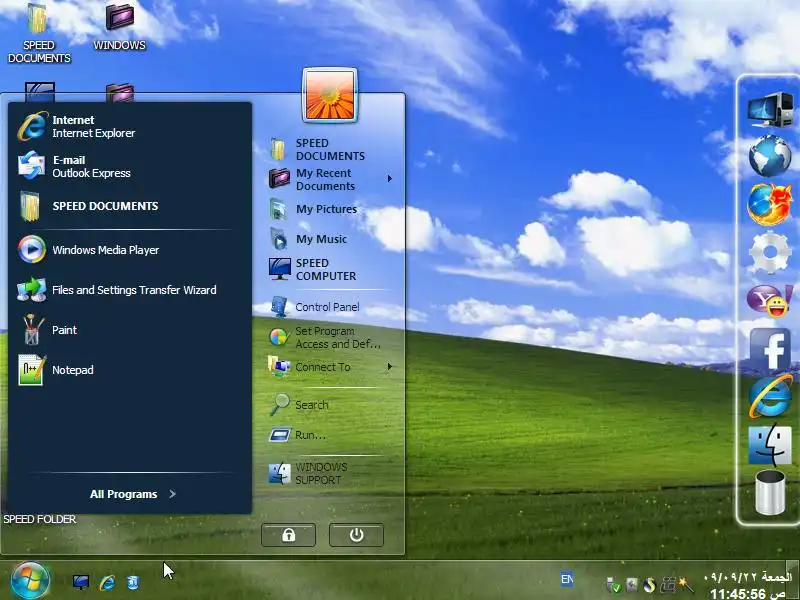Open Internet Explorer from the start menu

click(x=77, y=127)
